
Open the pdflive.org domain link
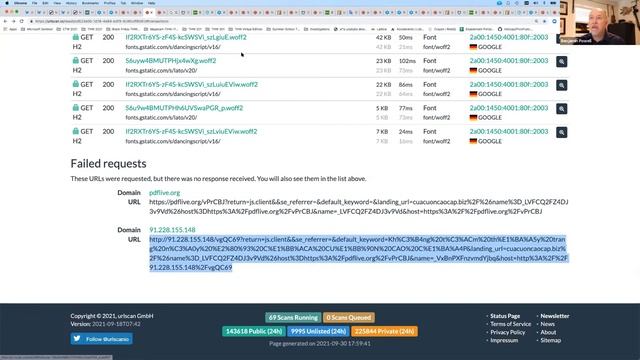[x=164, y=193]
